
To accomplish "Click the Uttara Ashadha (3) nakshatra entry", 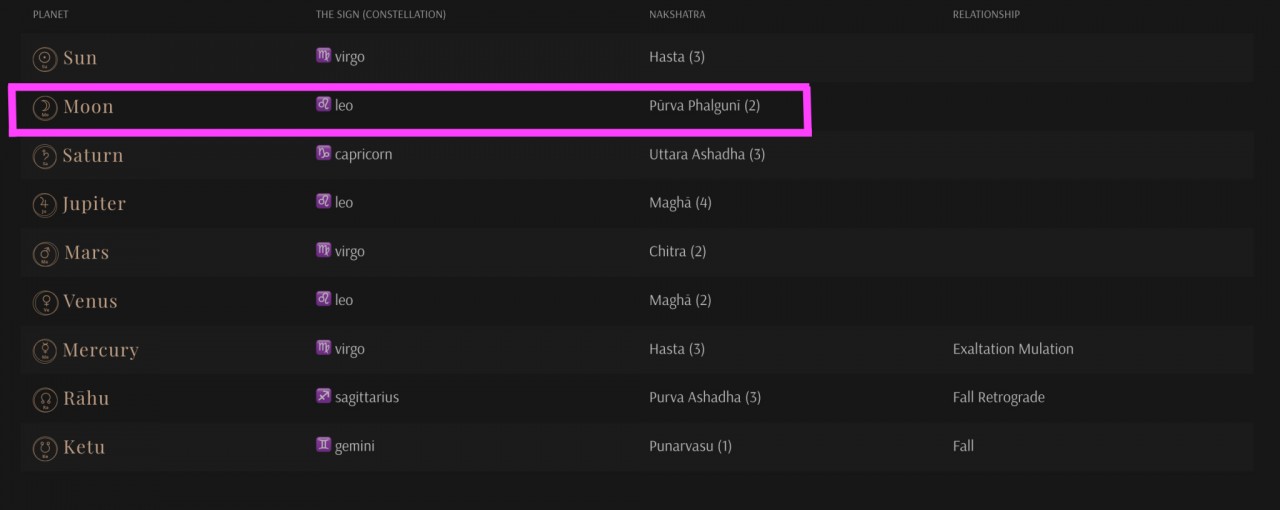I will tap(706, 154).
